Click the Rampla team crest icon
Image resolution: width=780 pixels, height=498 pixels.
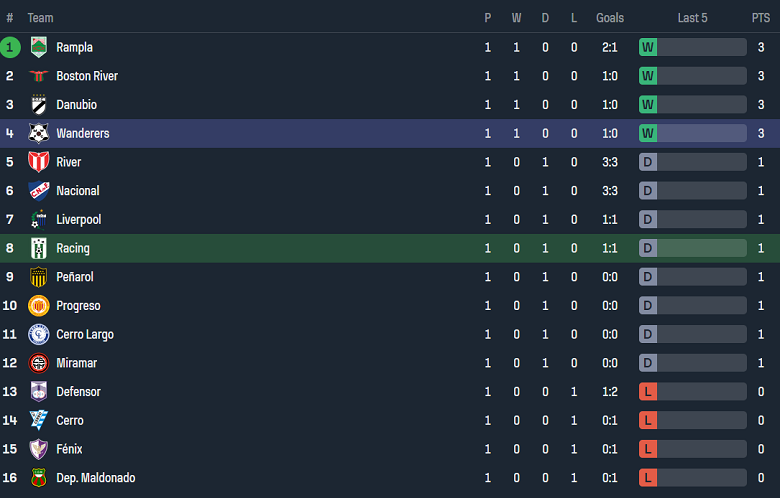(39, 47)
